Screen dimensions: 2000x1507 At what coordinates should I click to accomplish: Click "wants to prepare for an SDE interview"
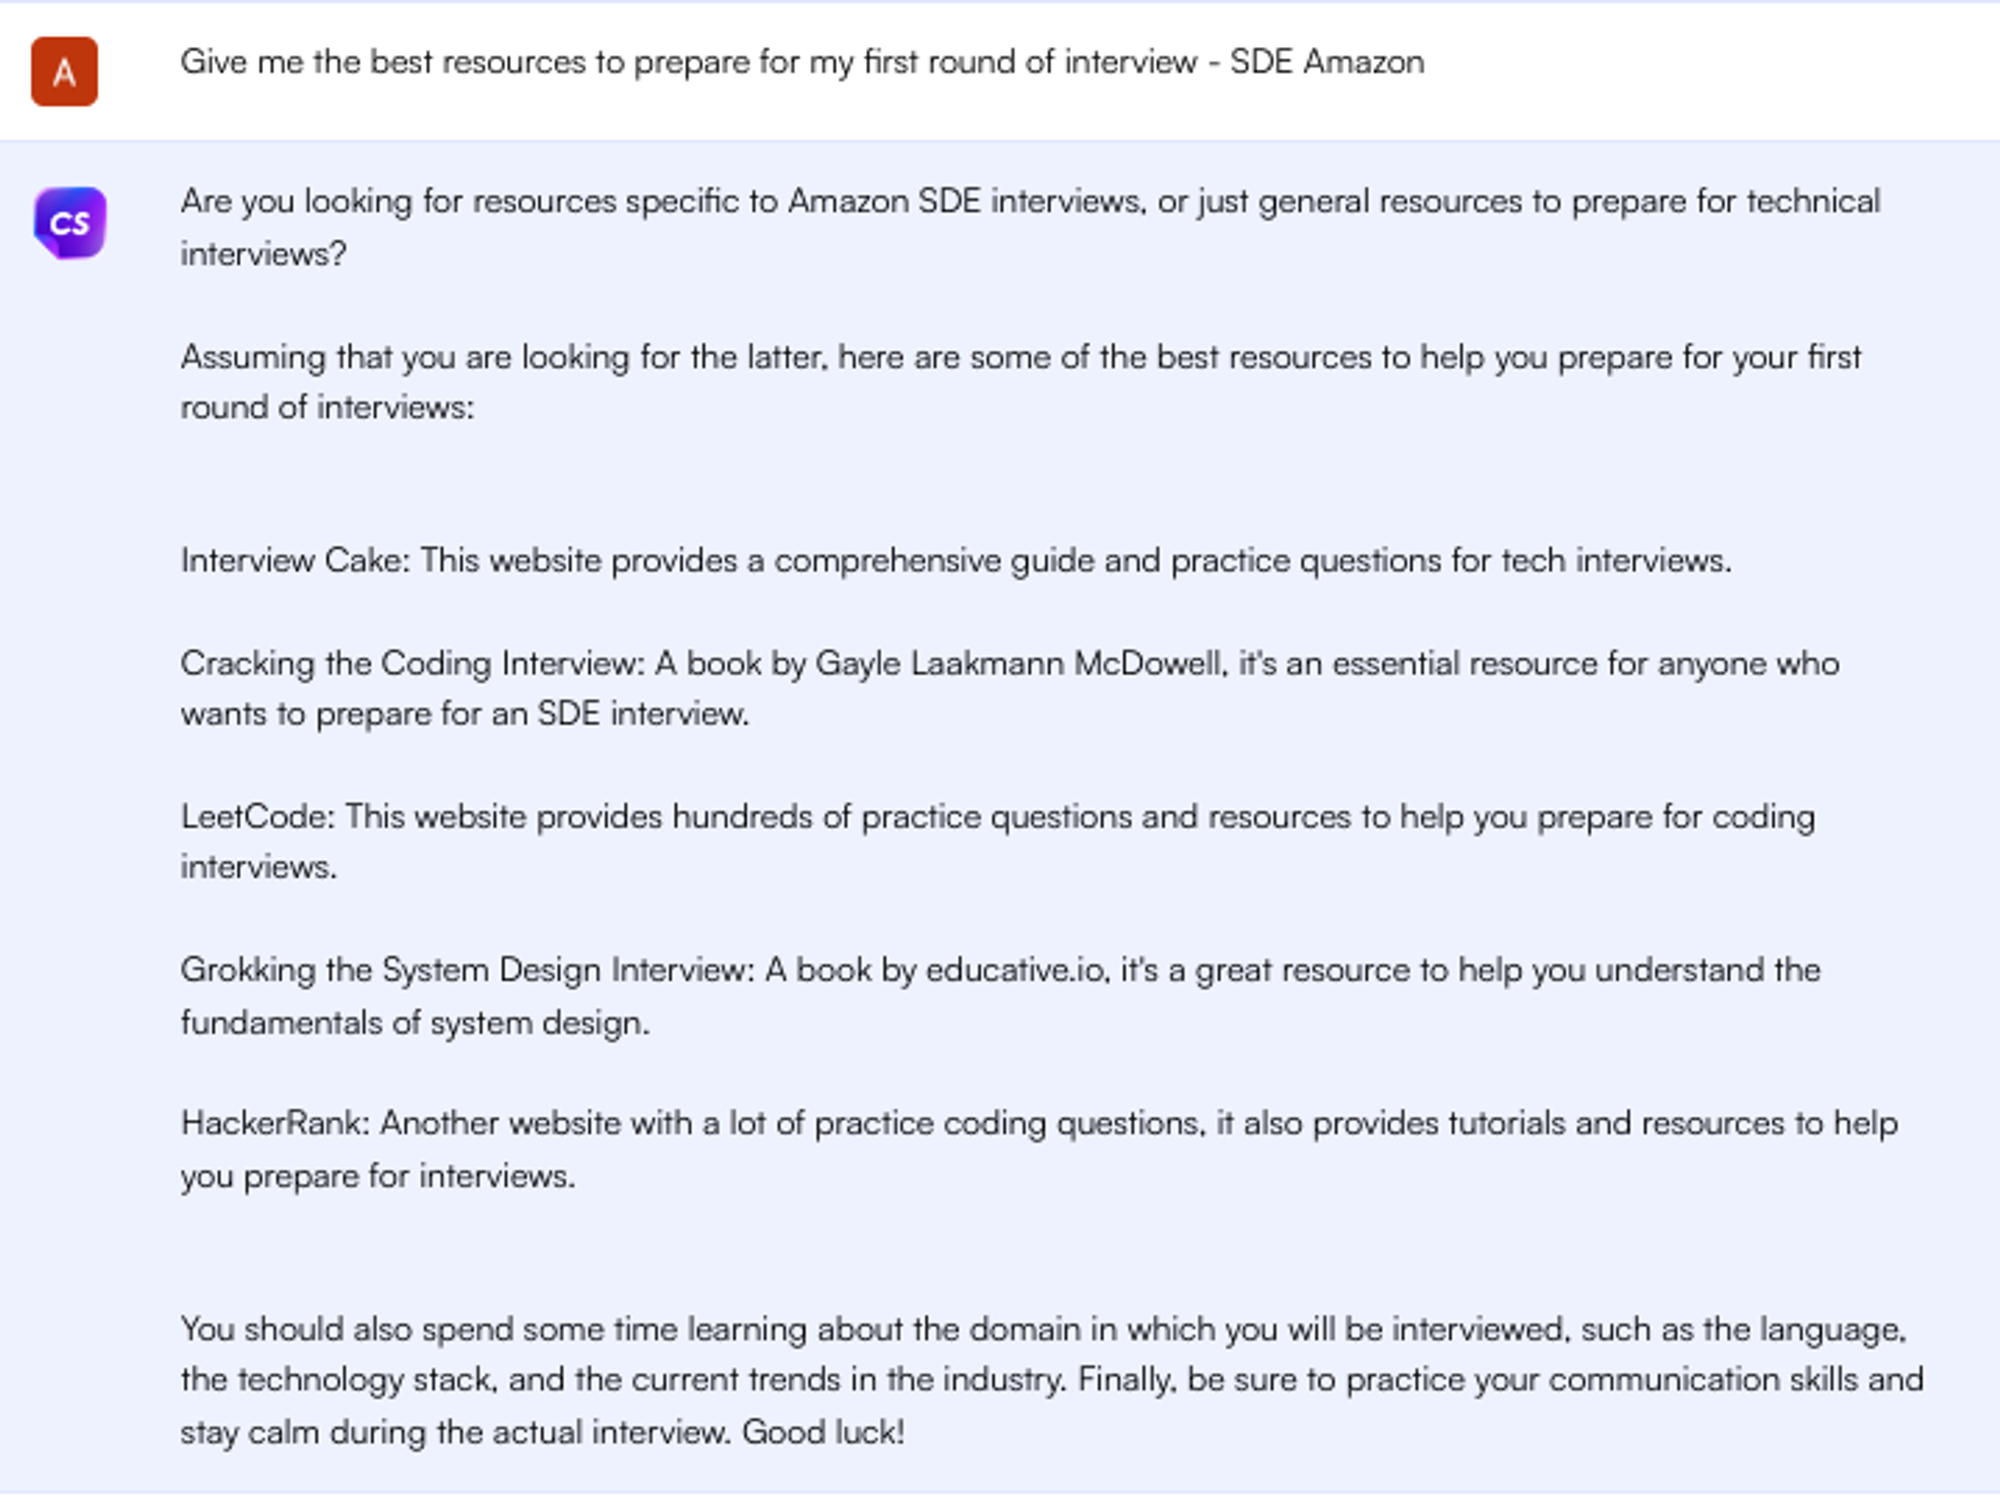464,714
